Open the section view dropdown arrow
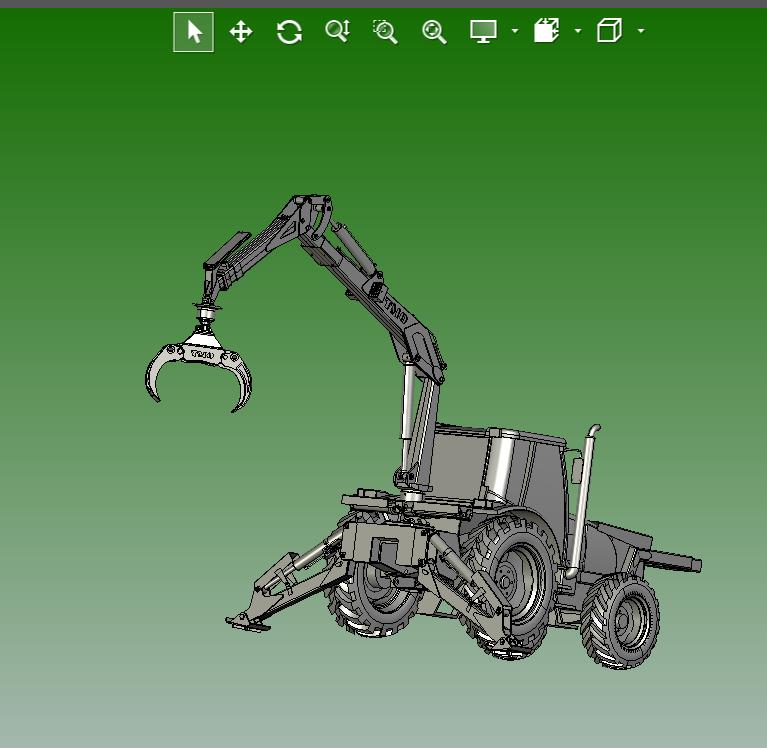767x748 pixels. (578, 31)
